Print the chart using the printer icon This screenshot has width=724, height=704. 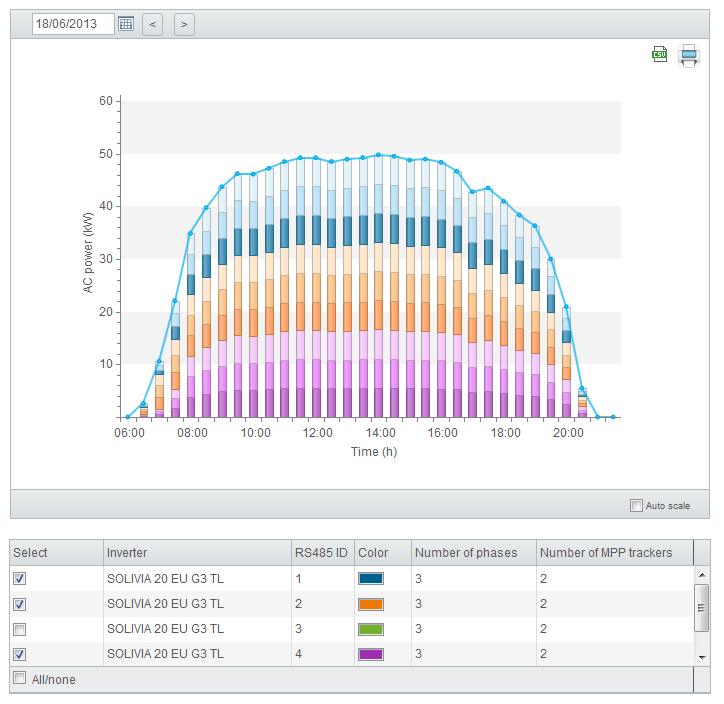pyautogui.click(x=688, y=55)
